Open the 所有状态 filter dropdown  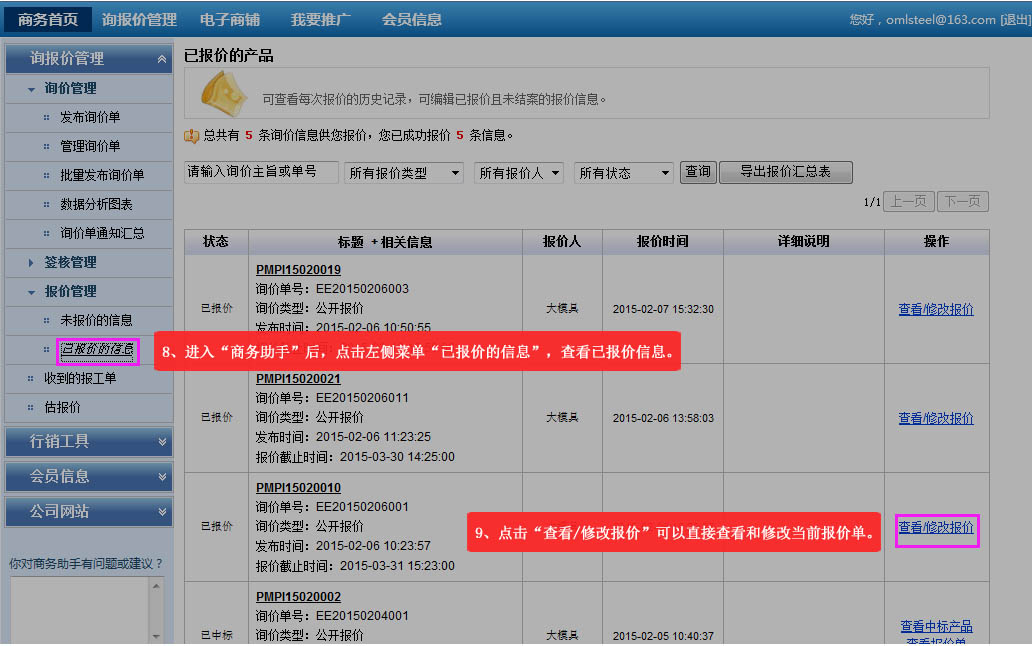624,173
